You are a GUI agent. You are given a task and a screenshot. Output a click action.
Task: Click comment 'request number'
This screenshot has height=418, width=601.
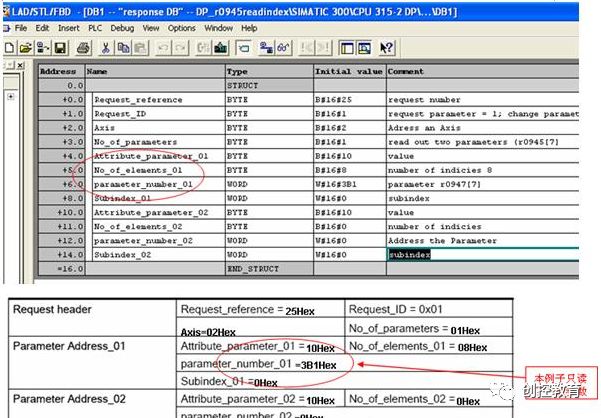(424, 100)
